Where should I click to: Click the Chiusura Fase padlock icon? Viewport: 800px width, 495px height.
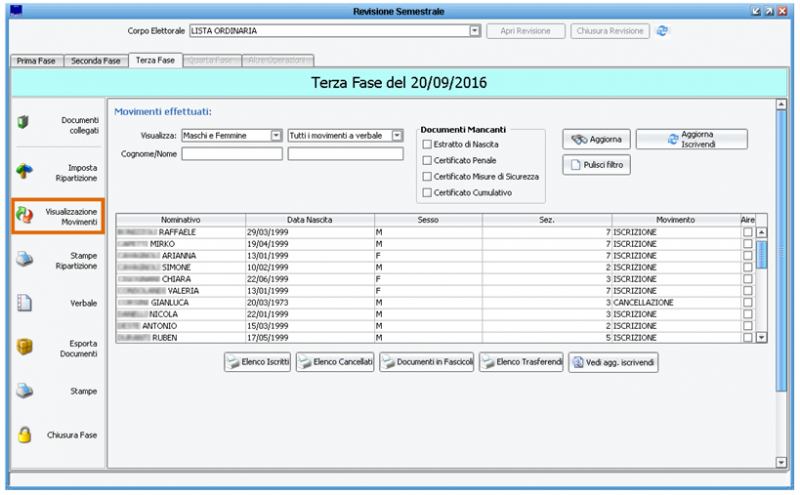pyautogui.click(x=24, y=435)
